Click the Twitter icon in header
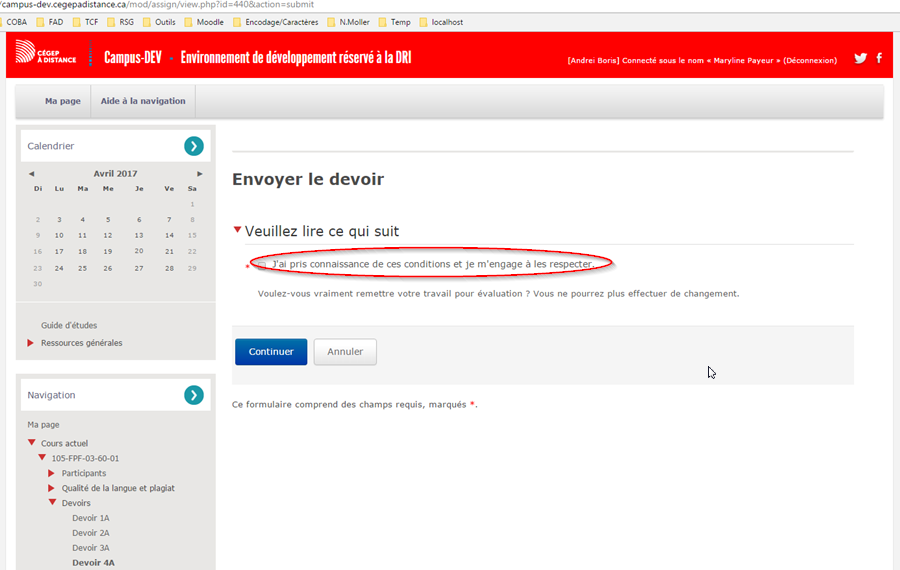900x570 pixels. tap(860, 58)
